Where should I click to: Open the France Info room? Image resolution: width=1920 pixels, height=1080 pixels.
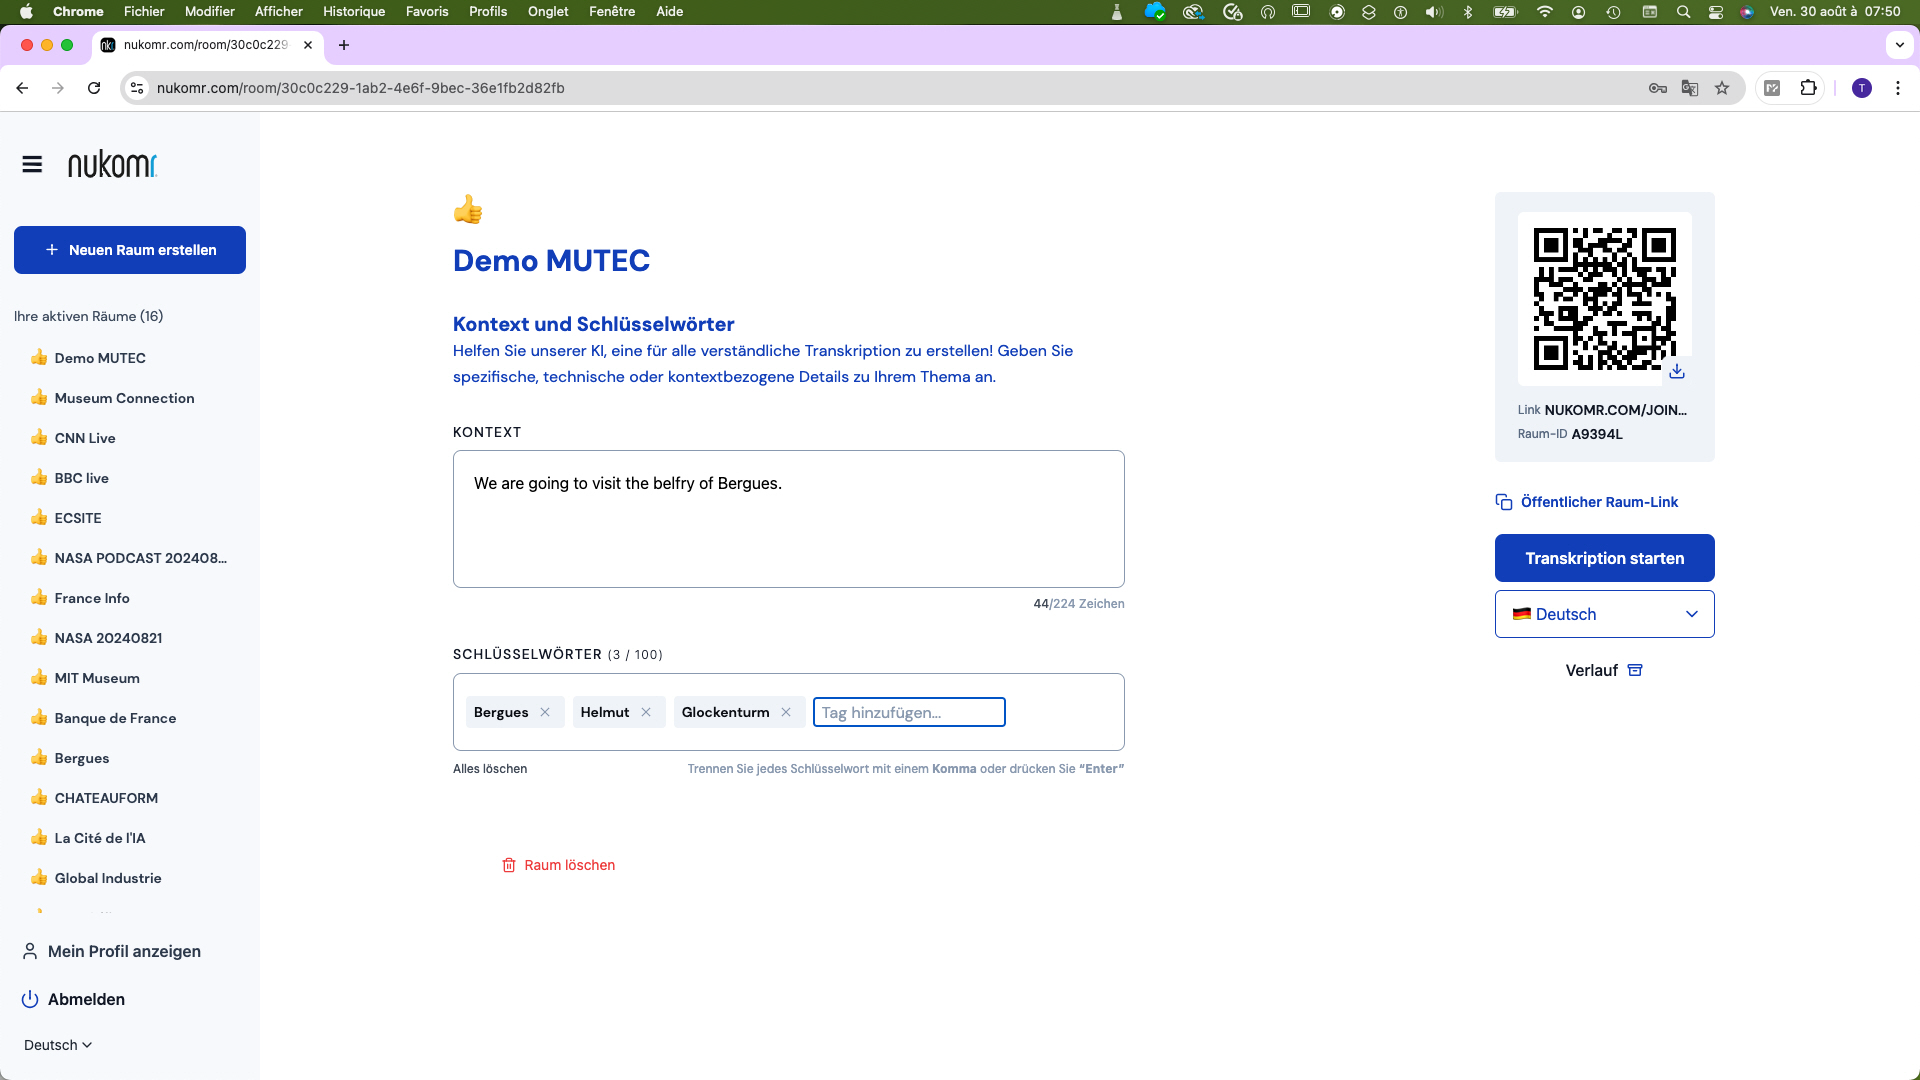(92, 598)
